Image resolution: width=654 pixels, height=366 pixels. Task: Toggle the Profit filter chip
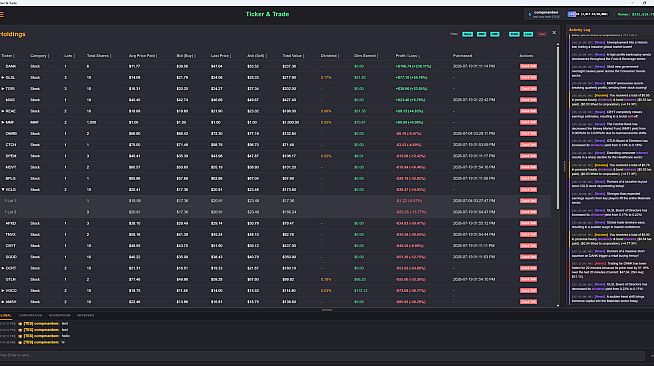514,34
